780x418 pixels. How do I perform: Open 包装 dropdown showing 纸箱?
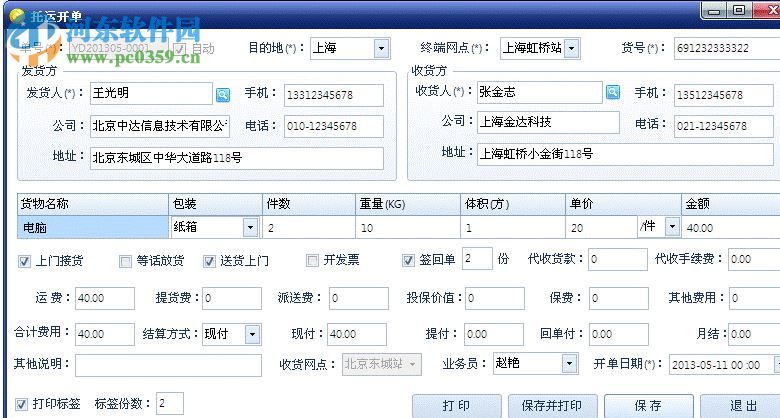(250, 227)
